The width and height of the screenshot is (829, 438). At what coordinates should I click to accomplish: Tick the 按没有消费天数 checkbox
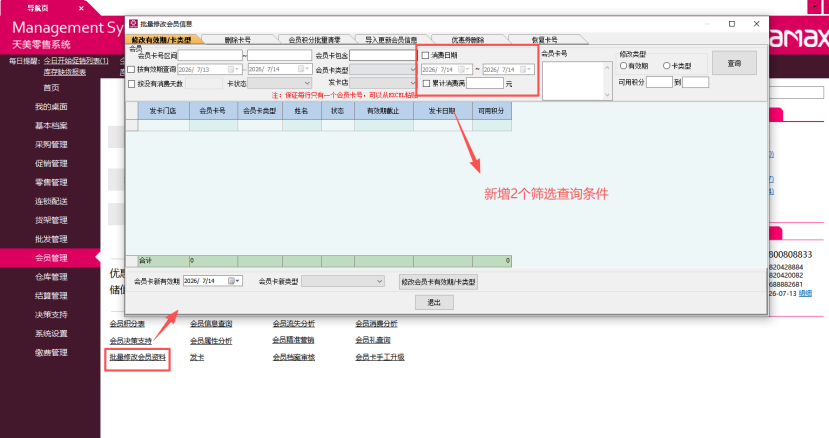click(x=132, y=84)
